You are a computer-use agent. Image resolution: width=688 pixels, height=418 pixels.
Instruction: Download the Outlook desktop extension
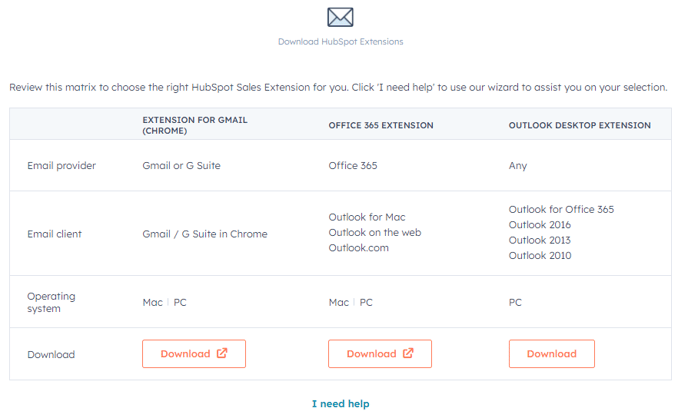pyautogui.click(x=552, y=354)
